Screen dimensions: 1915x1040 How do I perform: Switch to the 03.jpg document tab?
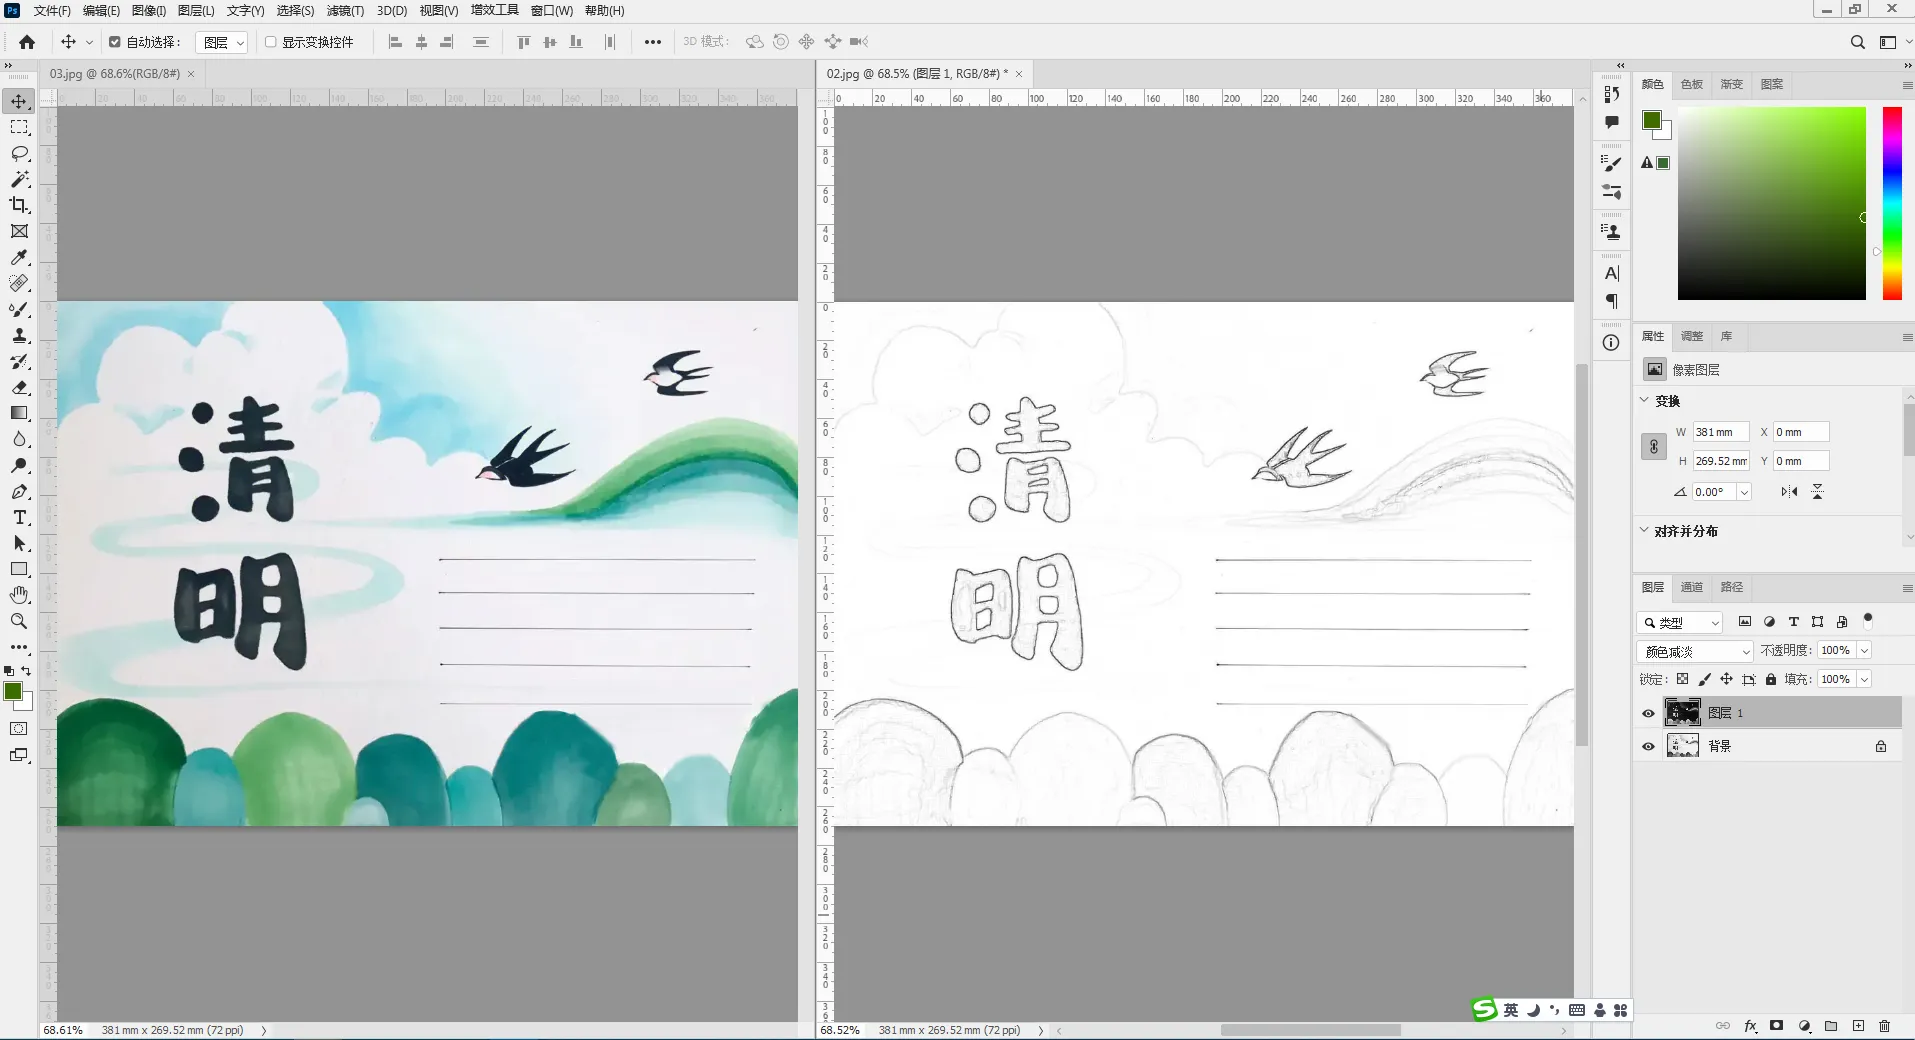[114, 74]
